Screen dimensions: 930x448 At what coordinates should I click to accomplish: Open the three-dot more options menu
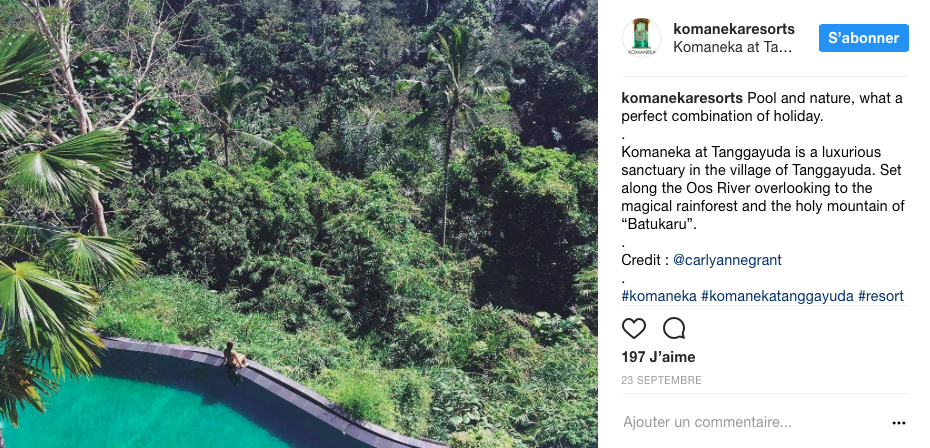point(898,423)
